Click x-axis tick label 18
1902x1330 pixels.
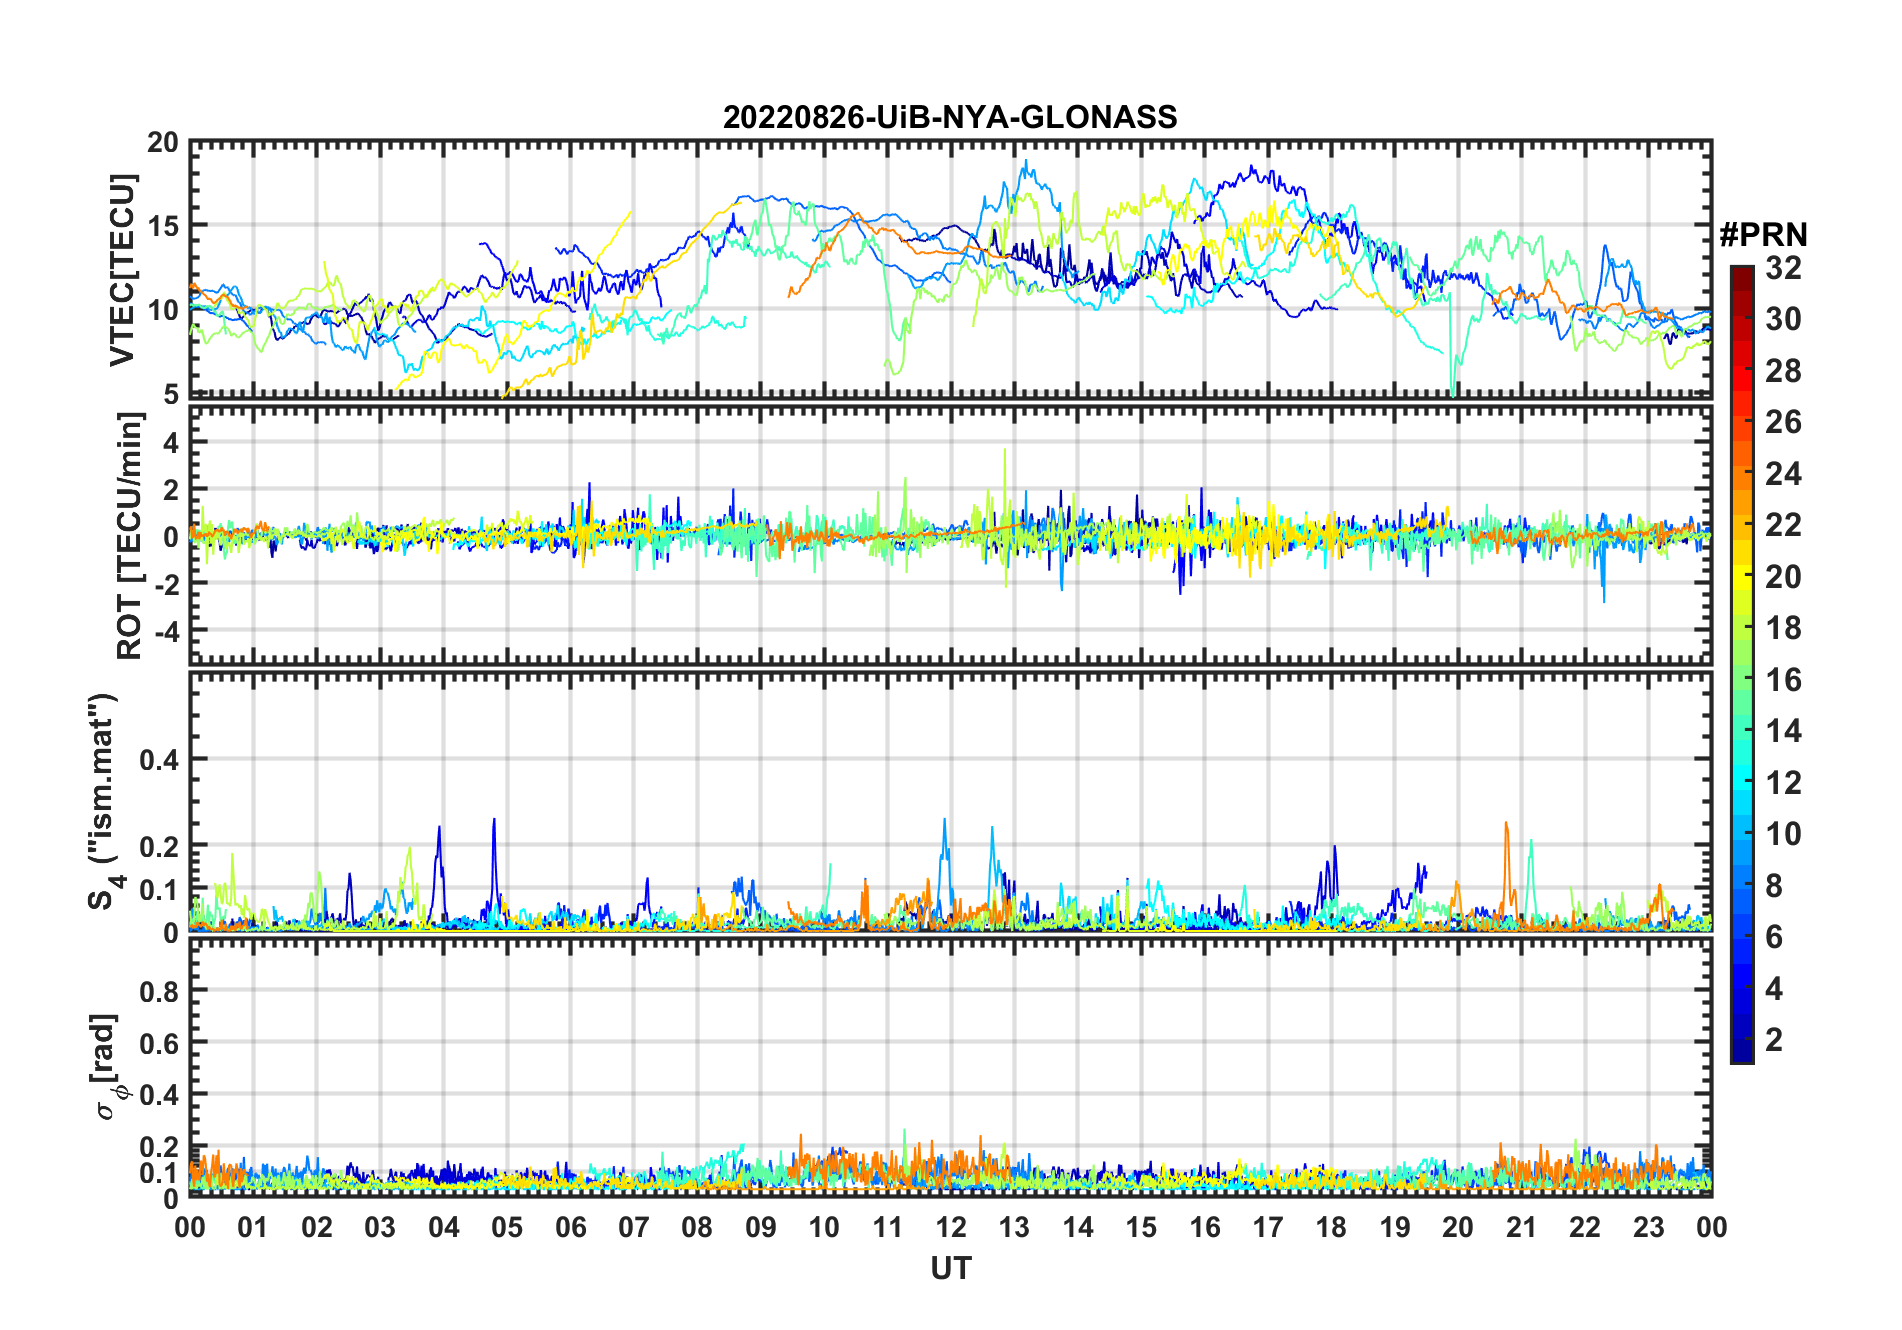pyautogui.click(x=1331, y=1227)
